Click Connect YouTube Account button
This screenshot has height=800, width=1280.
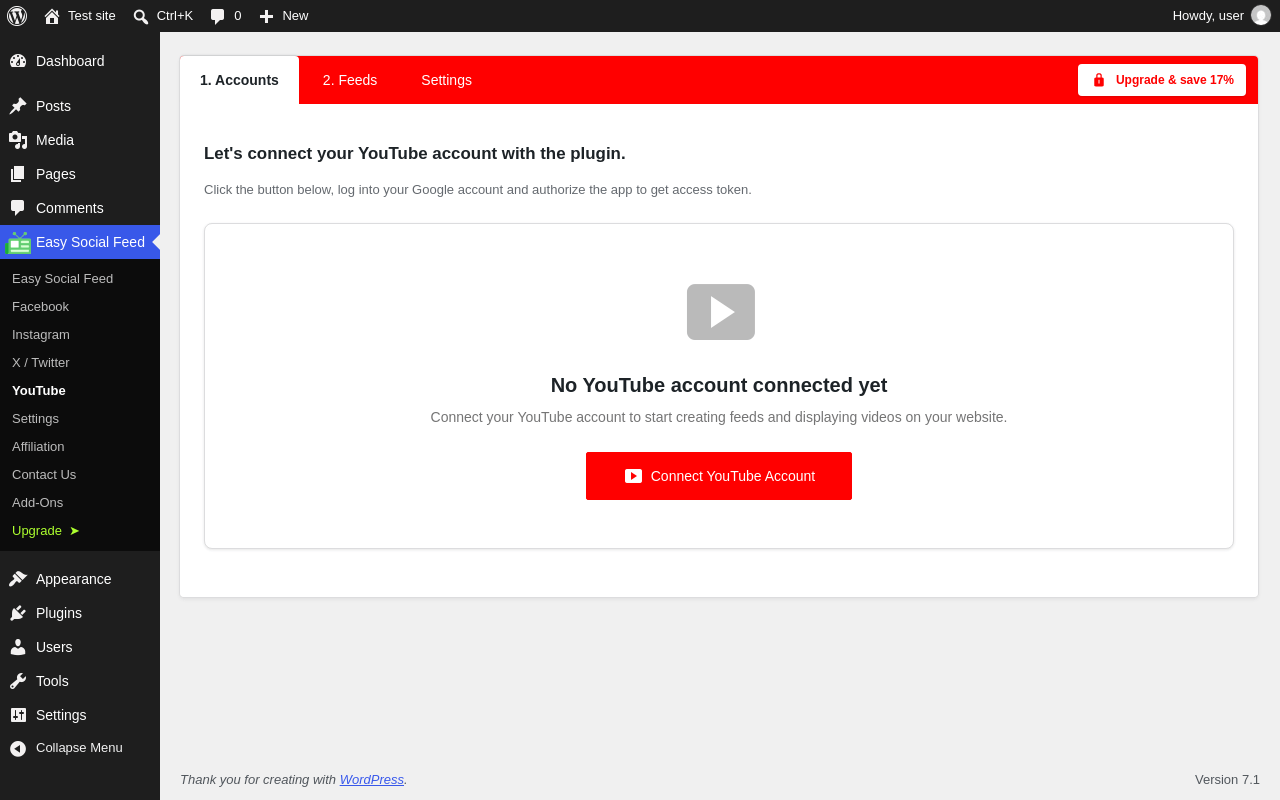[719, 476]
